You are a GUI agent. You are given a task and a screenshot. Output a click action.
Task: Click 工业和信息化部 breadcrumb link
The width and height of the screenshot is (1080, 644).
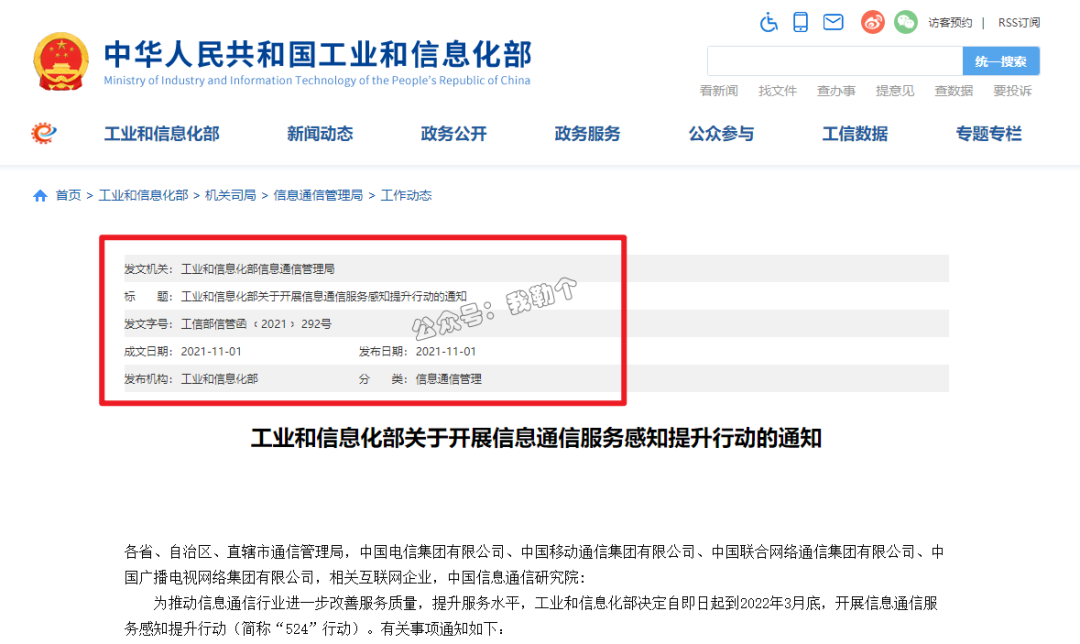(143, 196)
